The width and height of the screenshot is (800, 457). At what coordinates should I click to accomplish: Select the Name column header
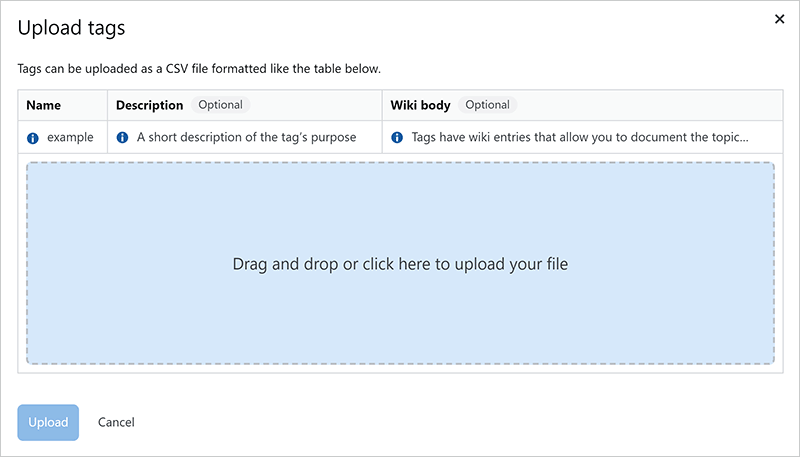click(x=44, y=105)
